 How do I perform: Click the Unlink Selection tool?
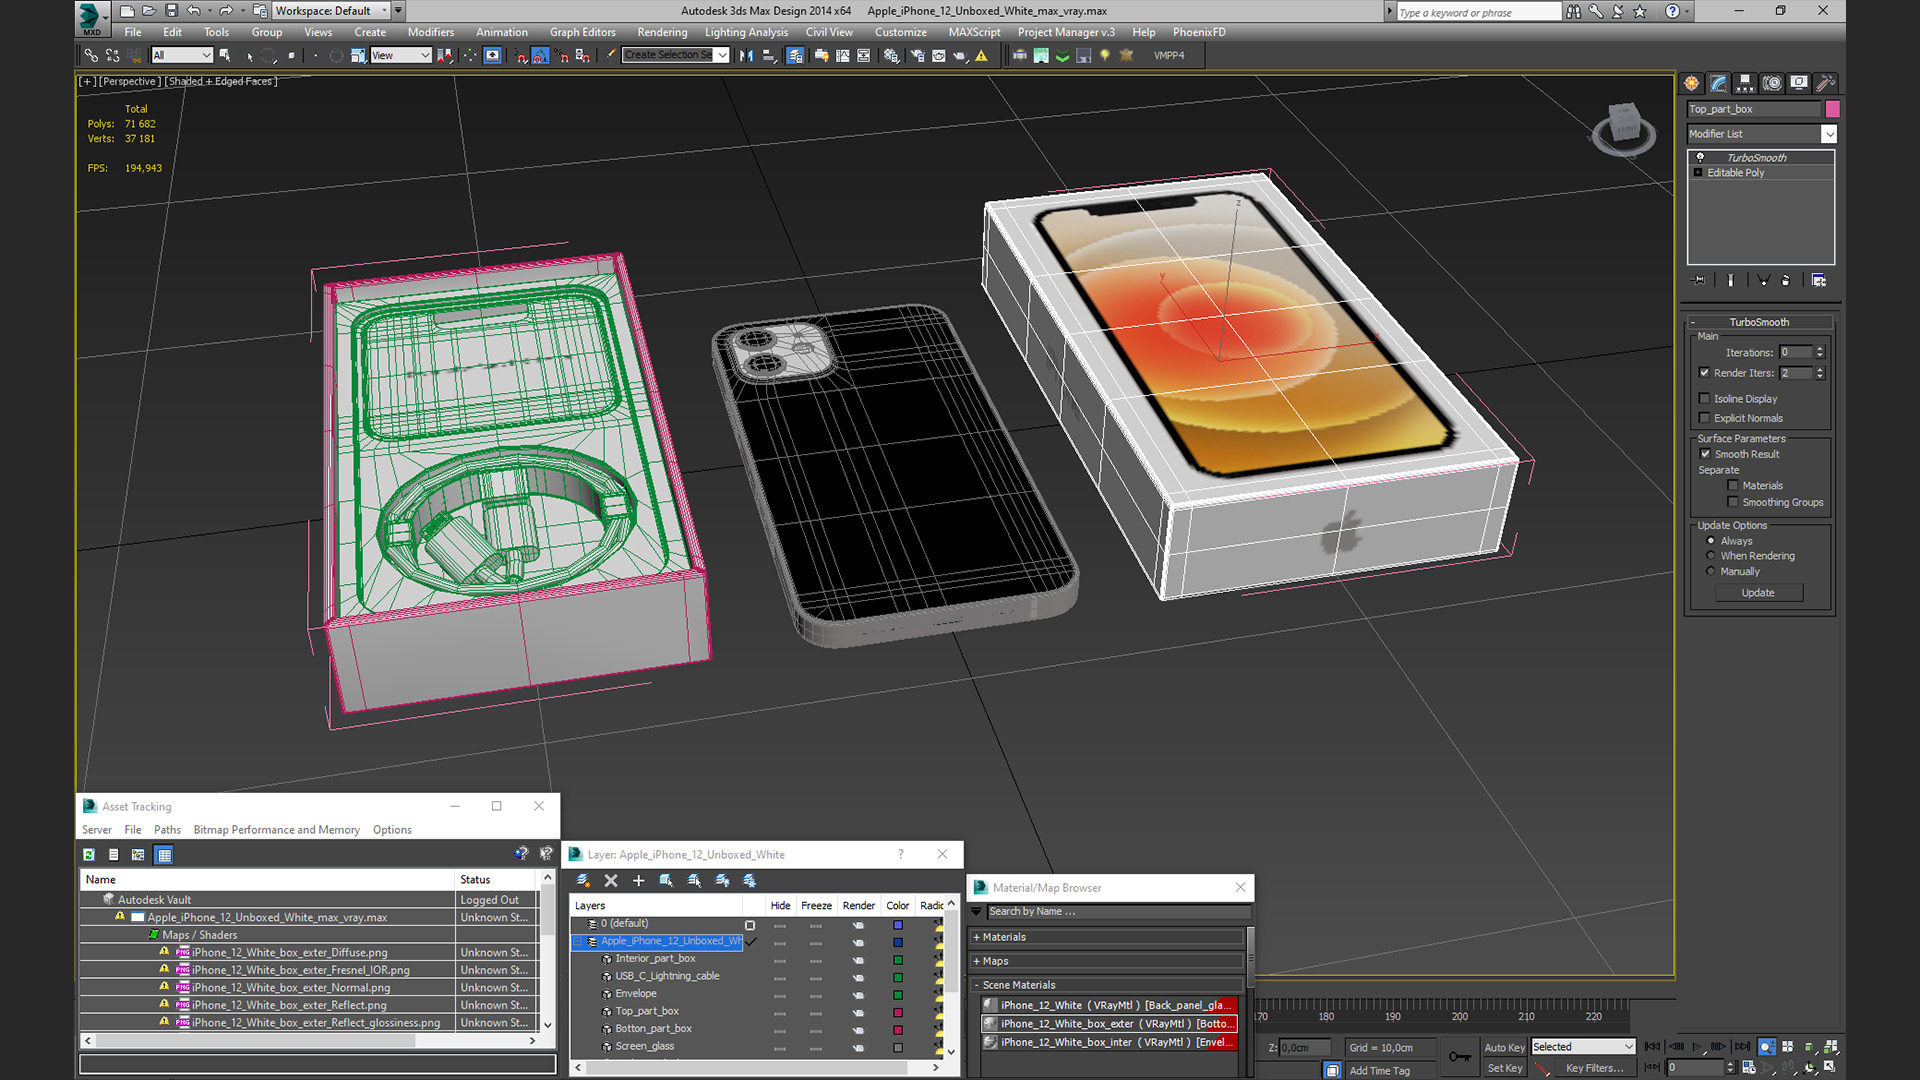(x=112, y=56)
